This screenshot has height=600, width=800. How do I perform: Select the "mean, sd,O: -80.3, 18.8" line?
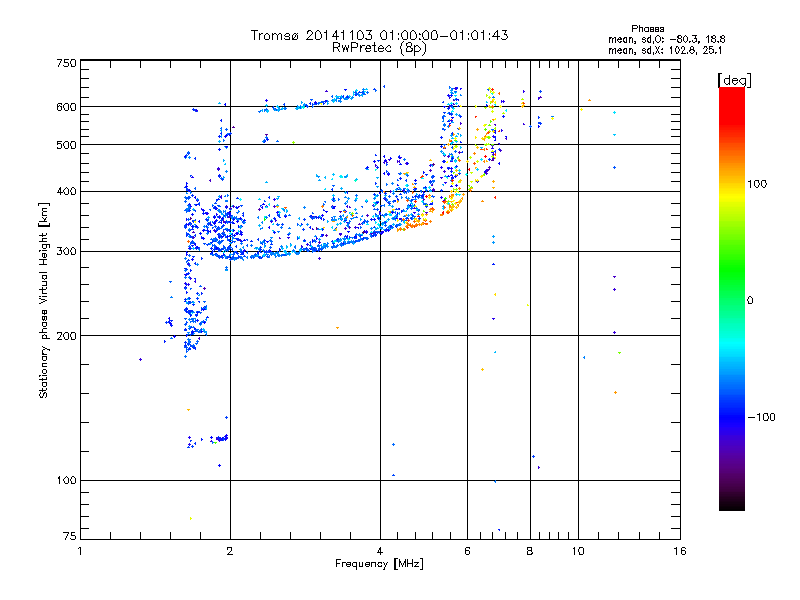tap(666, 39)
